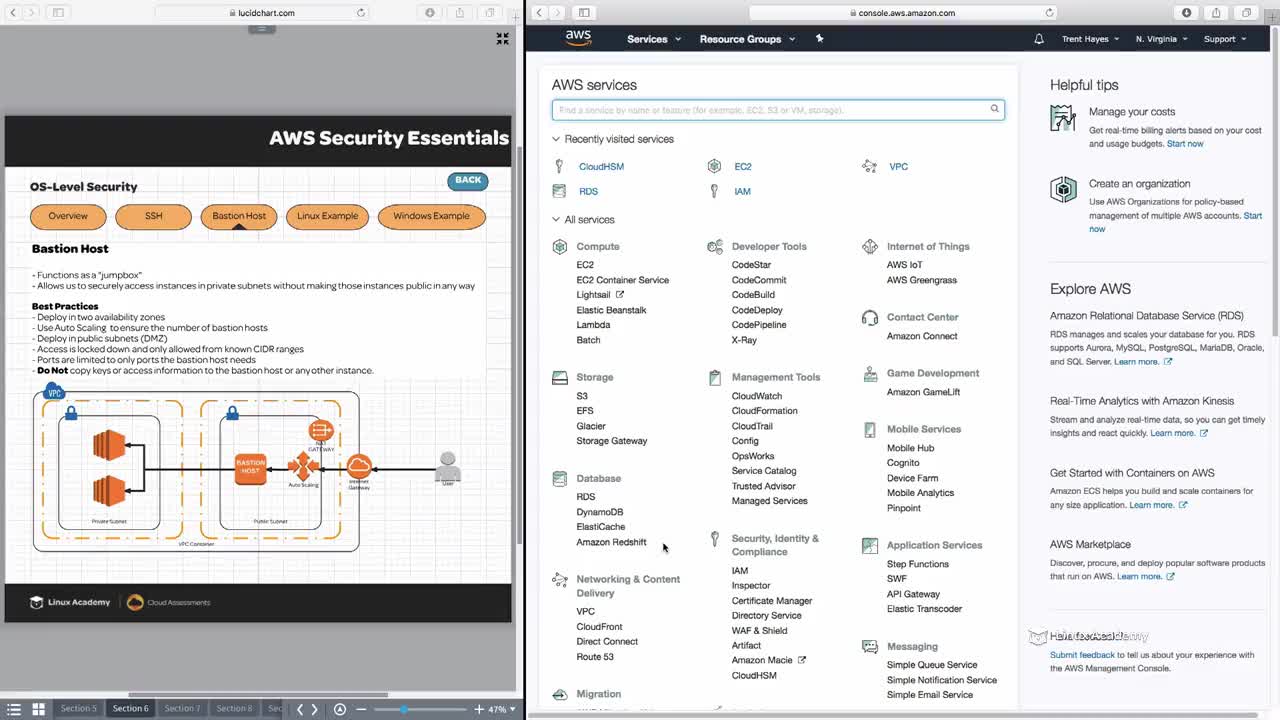Image resolution: width=1280 pixels, height=720 pixels.
Task: Click the Create an organization tip icon
Action: (1063, 189)
